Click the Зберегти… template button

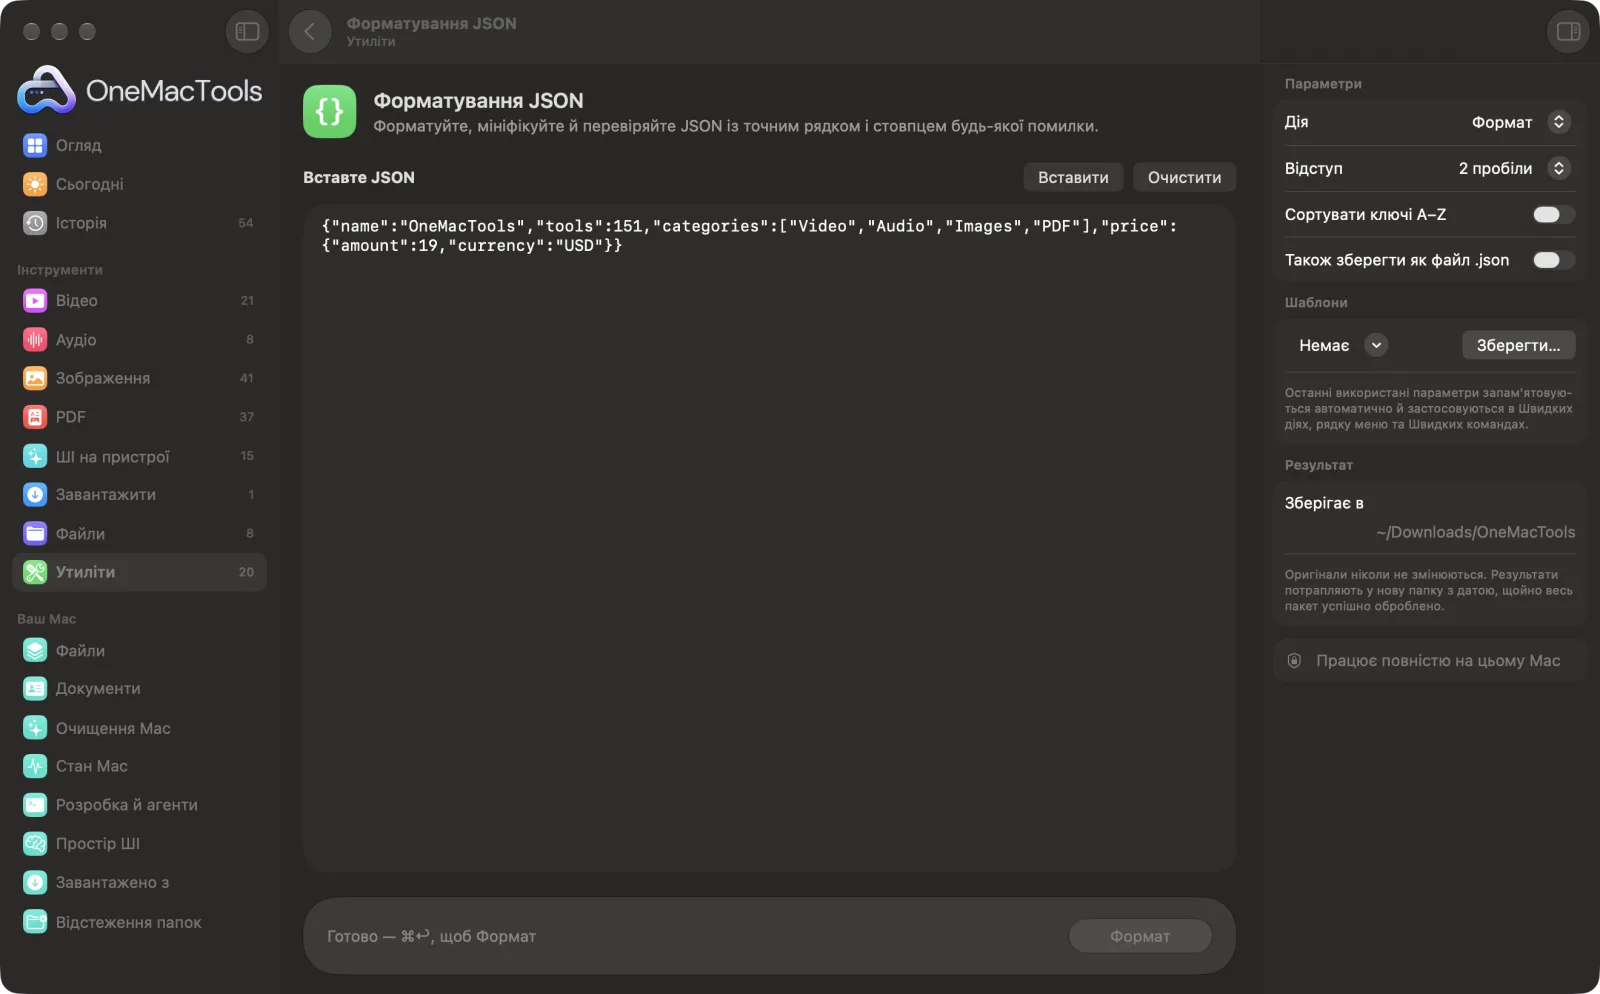(x=1518, y=345)
